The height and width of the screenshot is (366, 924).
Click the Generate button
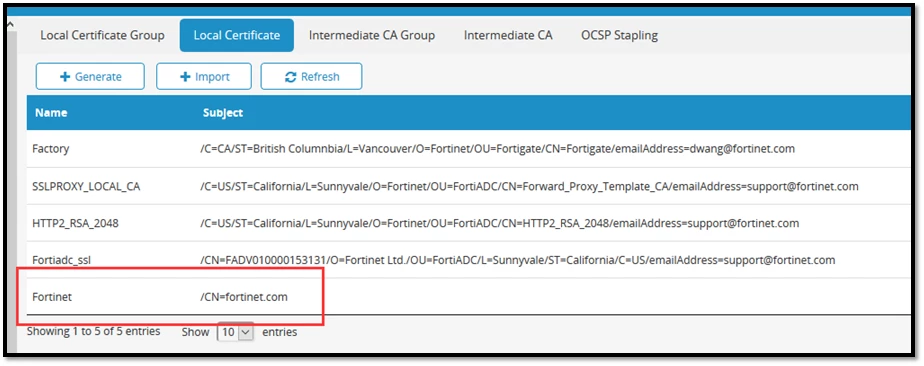[x=90, y=77]
